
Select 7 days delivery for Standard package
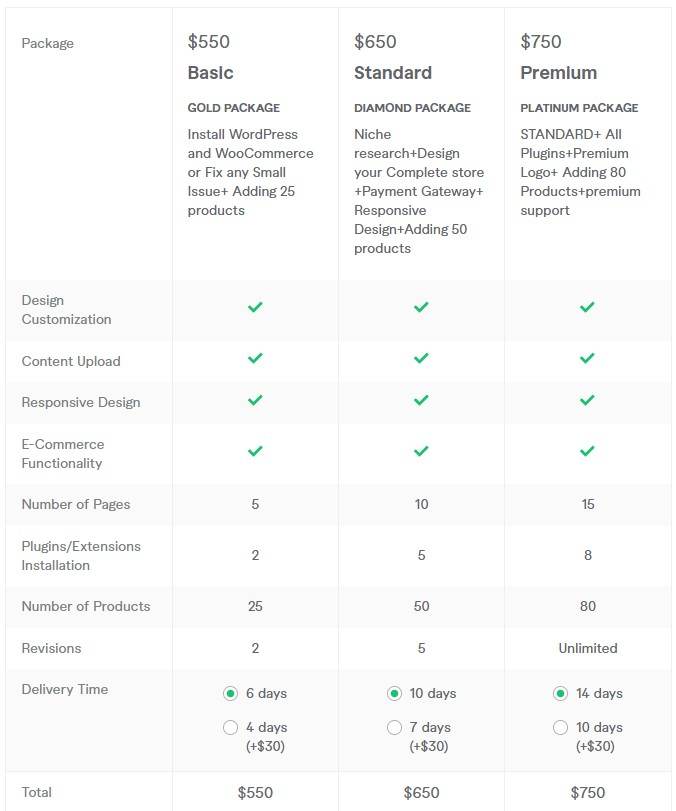coord(396,727)
